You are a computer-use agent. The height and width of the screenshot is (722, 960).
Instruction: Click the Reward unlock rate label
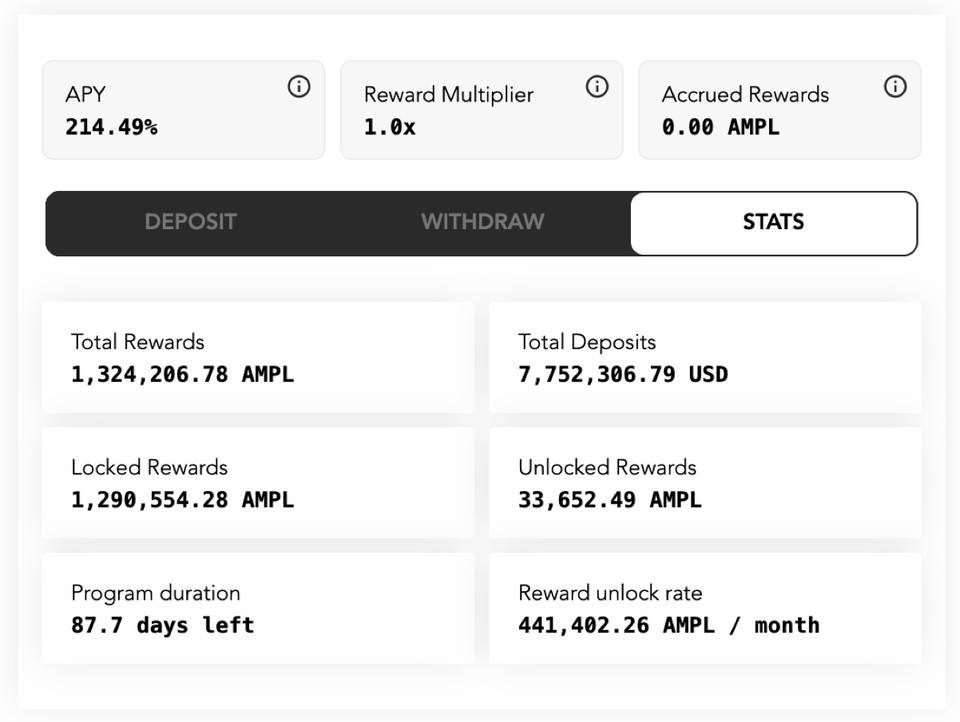[x=610, y=593]
